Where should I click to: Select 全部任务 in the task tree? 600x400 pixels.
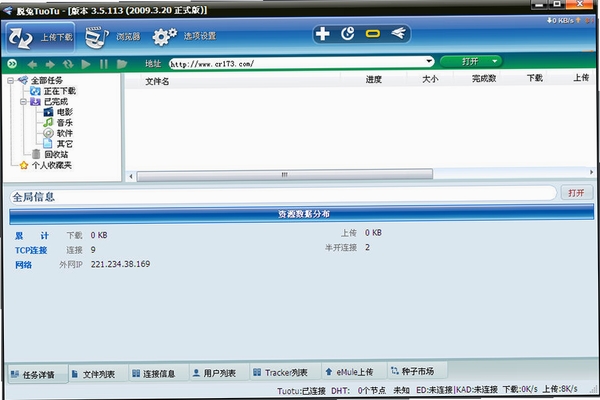[x=47, y=80]
